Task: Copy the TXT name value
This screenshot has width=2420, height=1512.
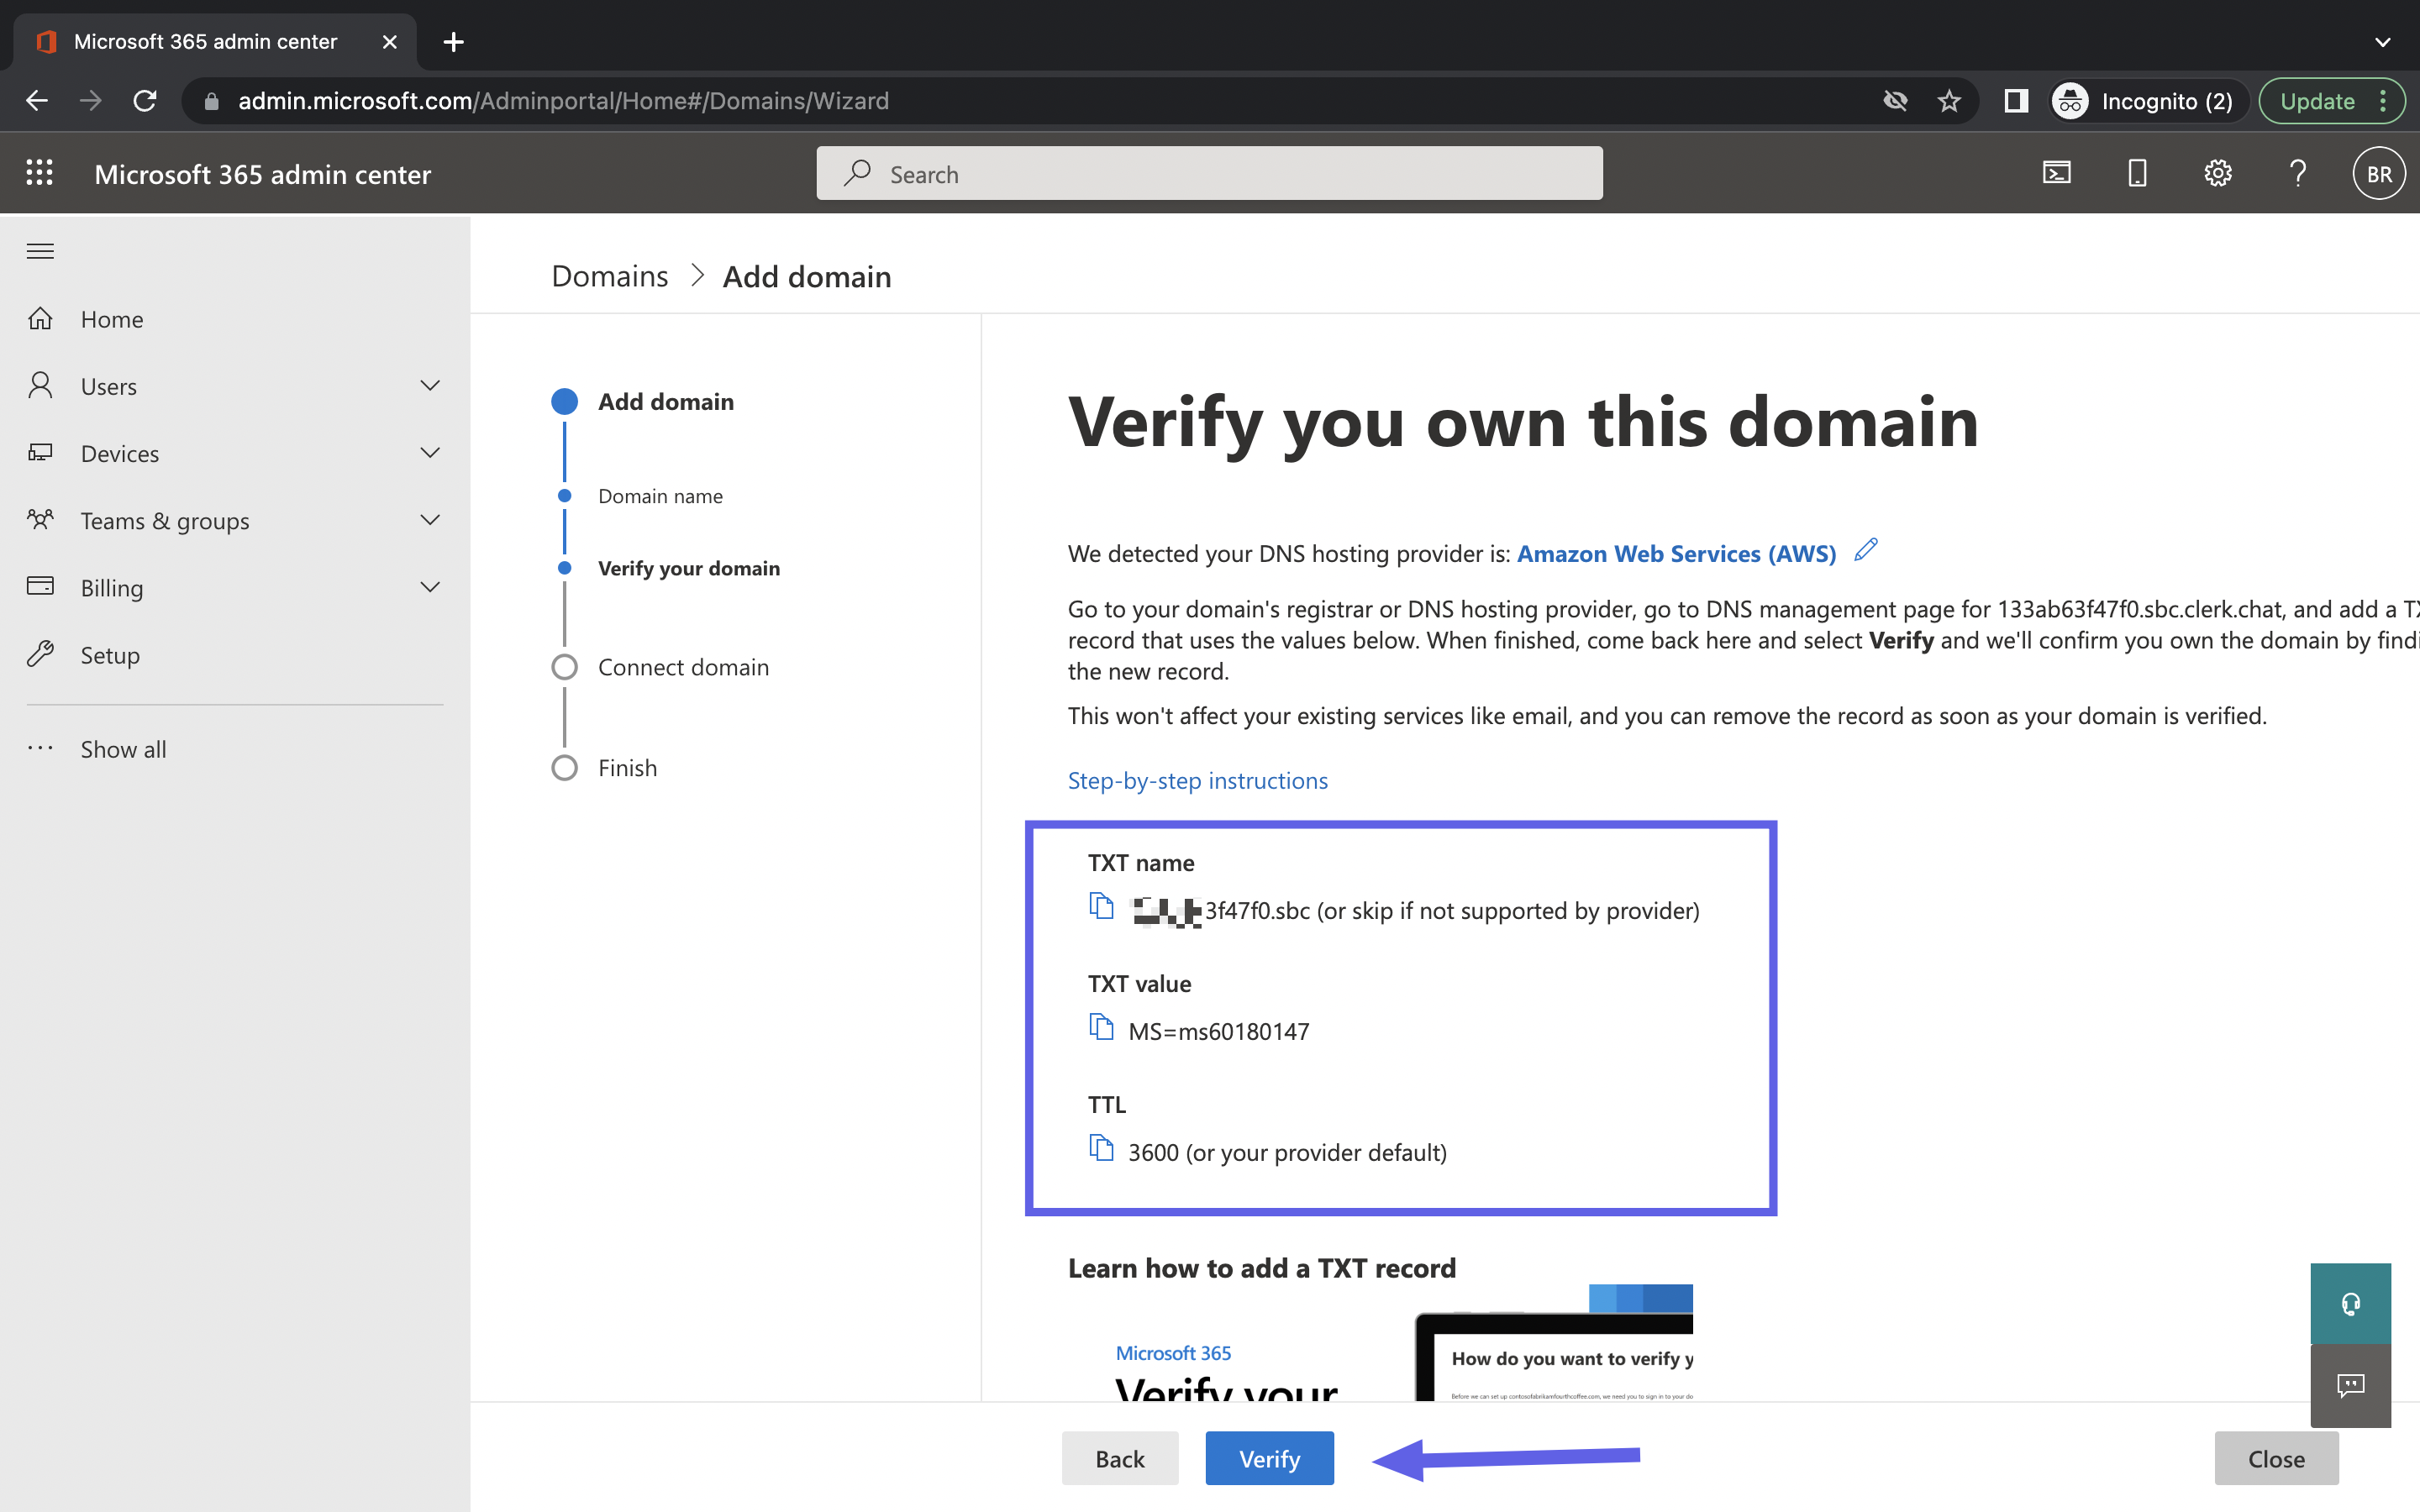Action: 1101,906
